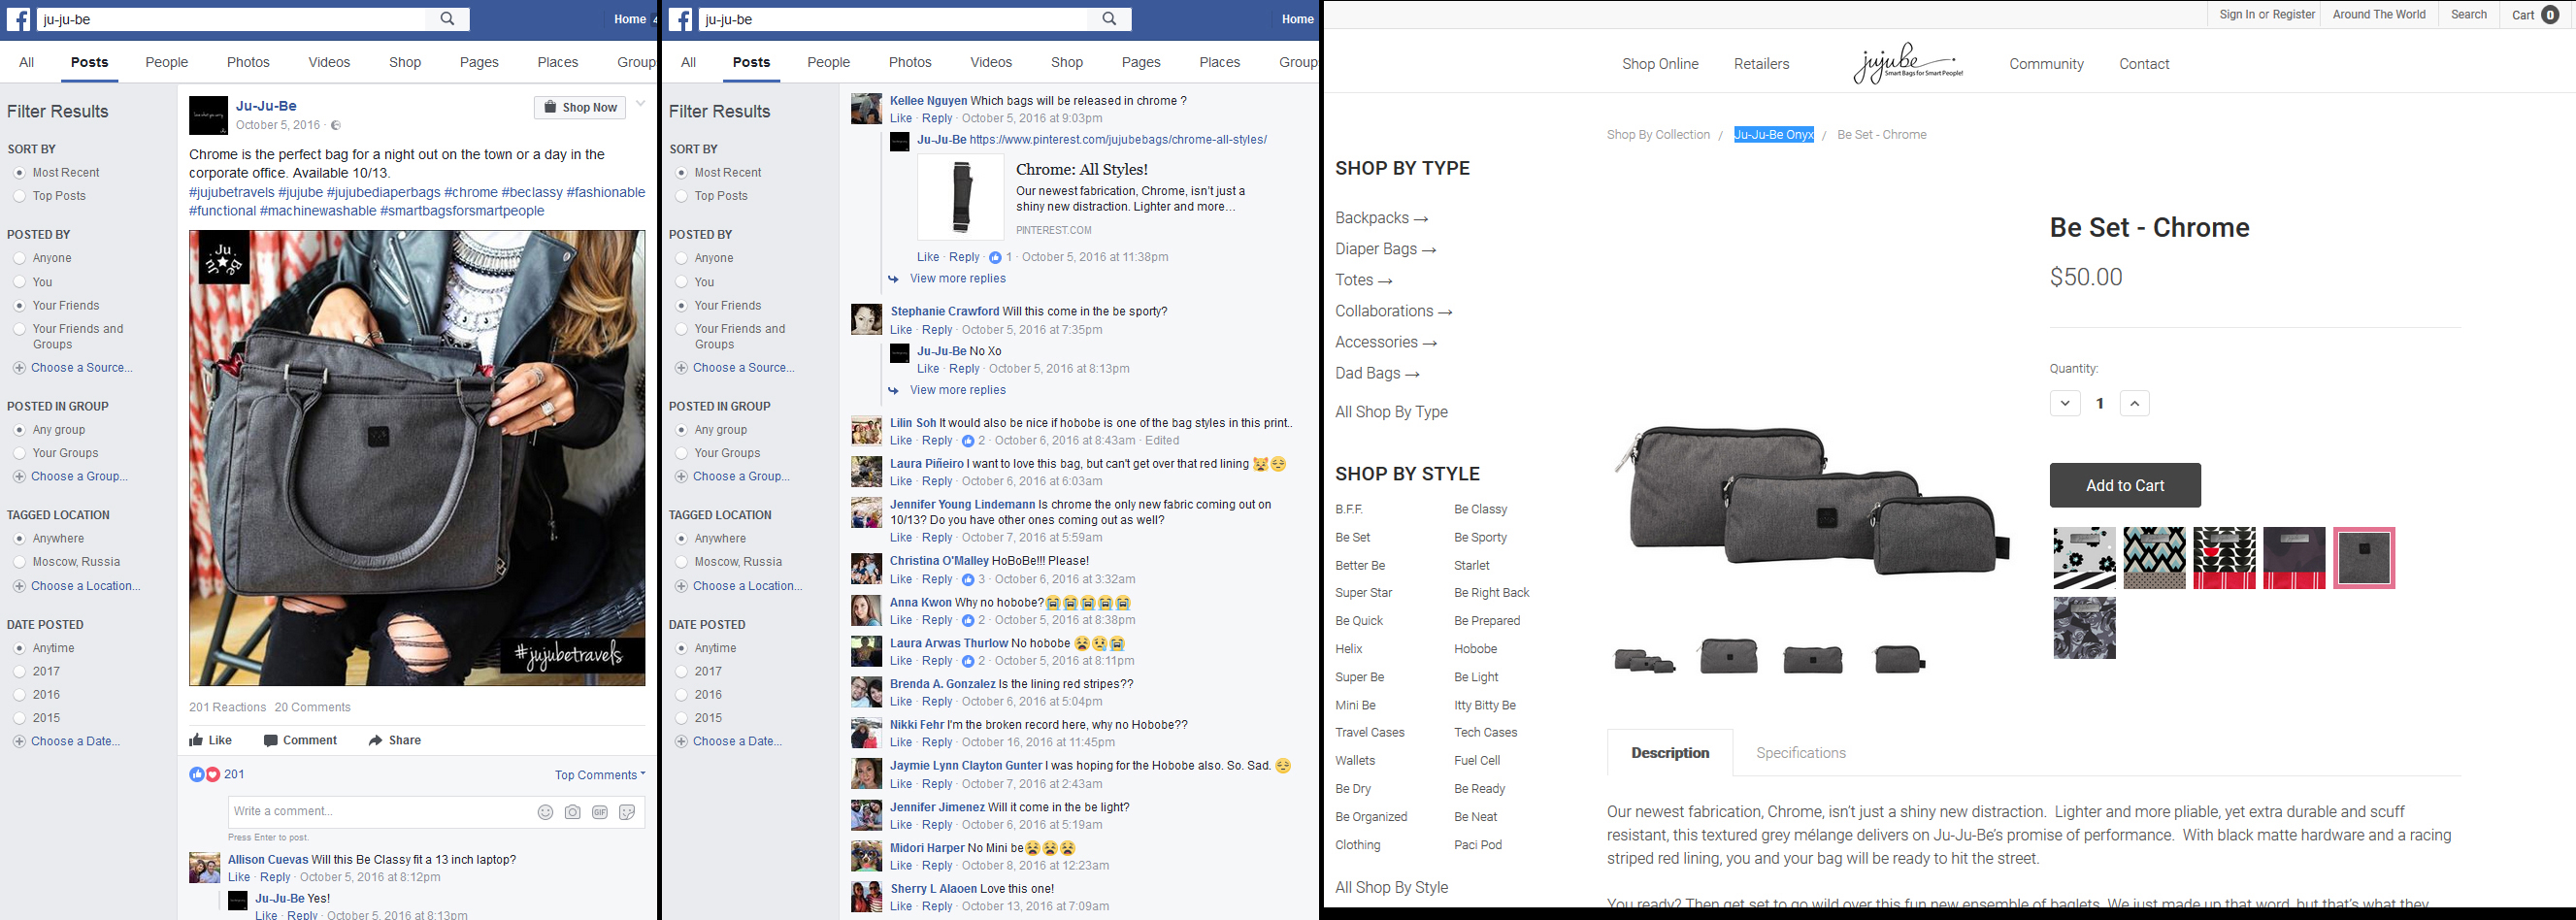The width and height of the screenshot is (2576, 920).
Task: Post a GIF using the GIF icon
Action: coord(600,812)
